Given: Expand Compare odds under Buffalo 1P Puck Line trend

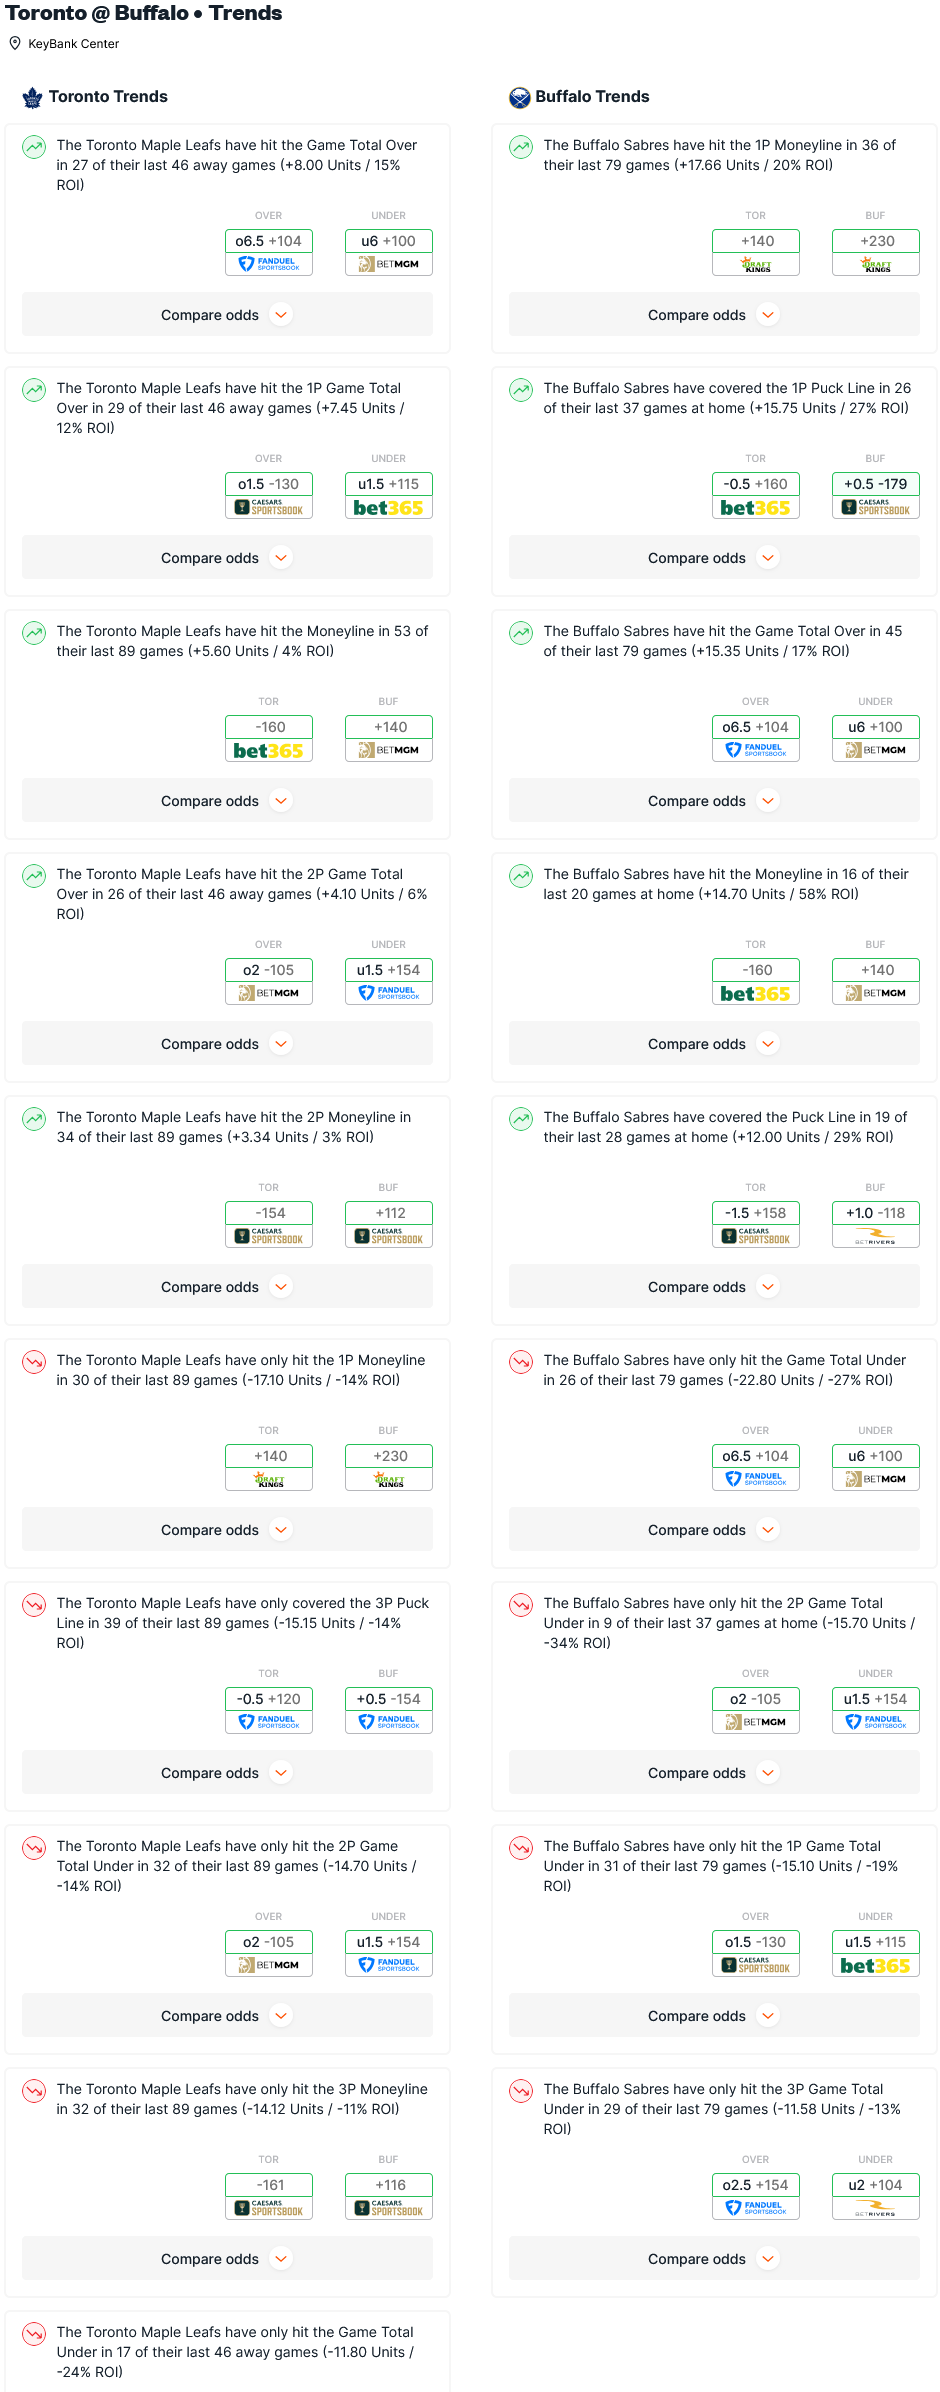Looking at the screenshot, I should click(714, 558).
